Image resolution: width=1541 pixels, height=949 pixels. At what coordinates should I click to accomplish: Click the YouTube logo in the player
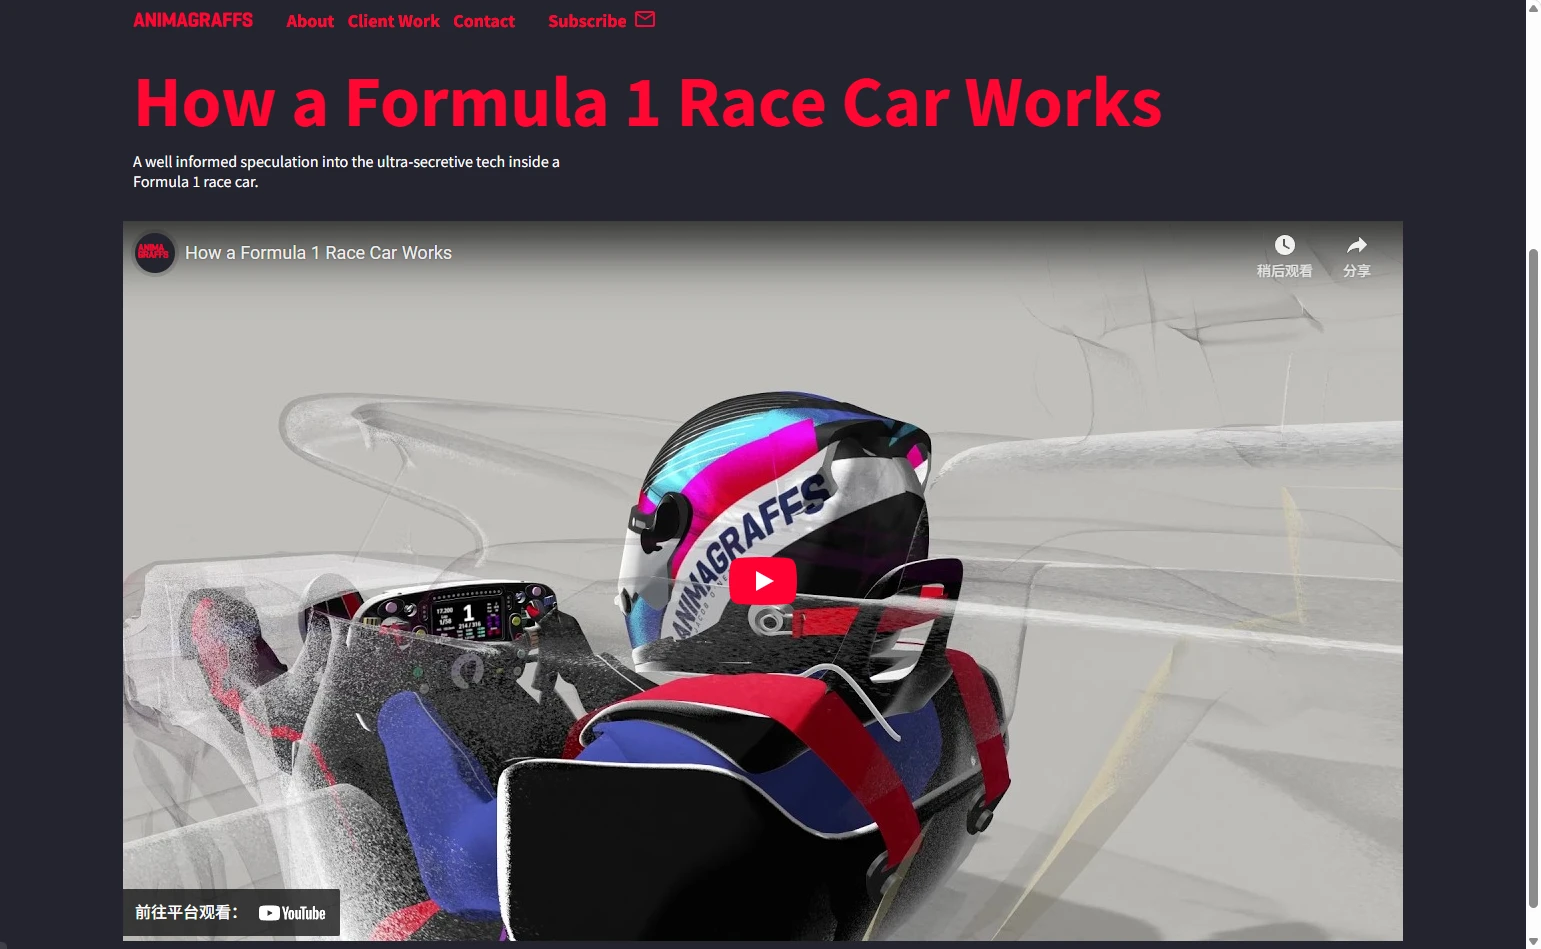[x=292, y=913]
